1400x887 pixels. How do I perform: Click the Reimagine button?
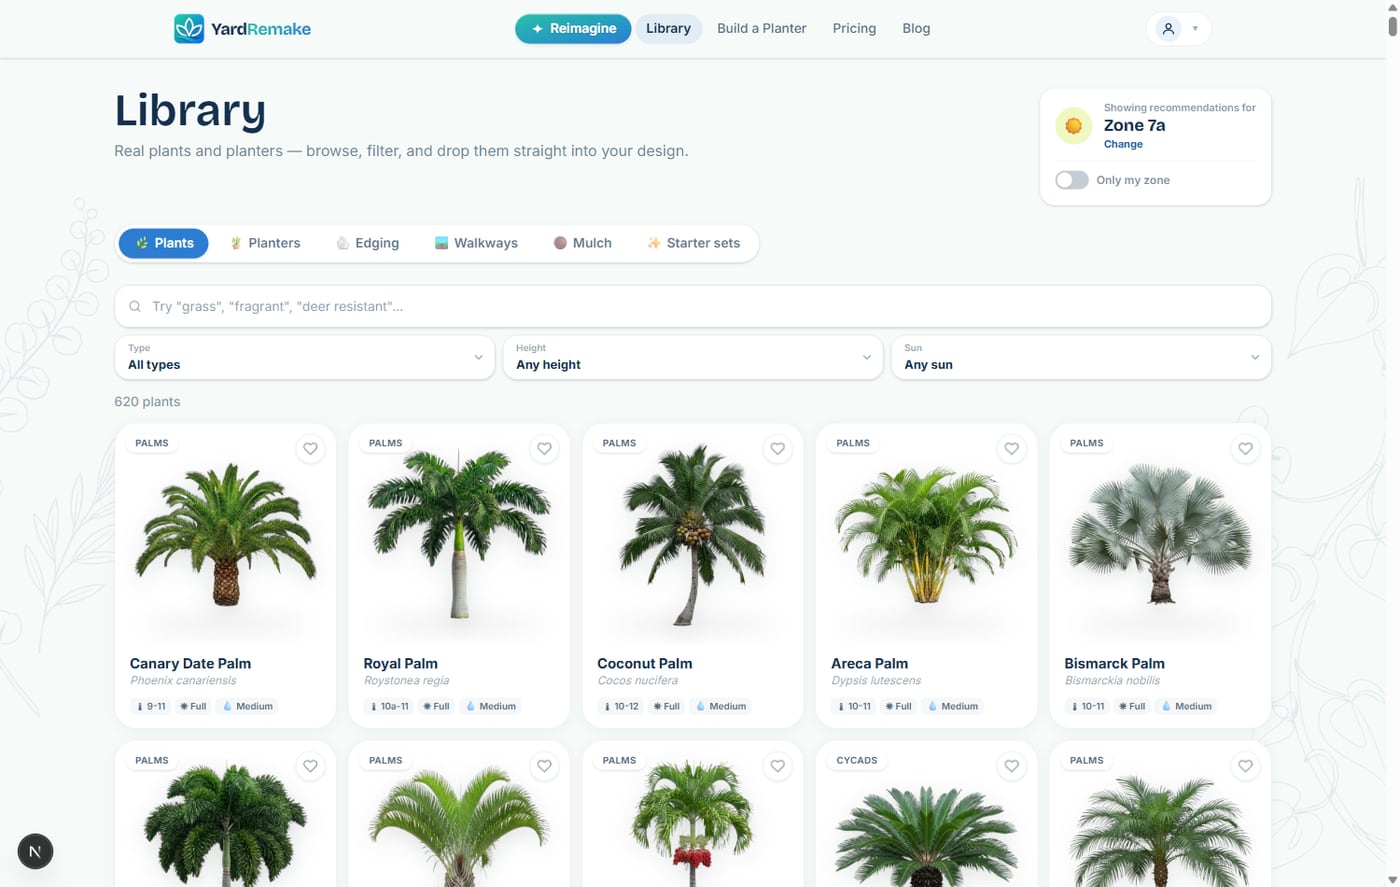point(573,29)
